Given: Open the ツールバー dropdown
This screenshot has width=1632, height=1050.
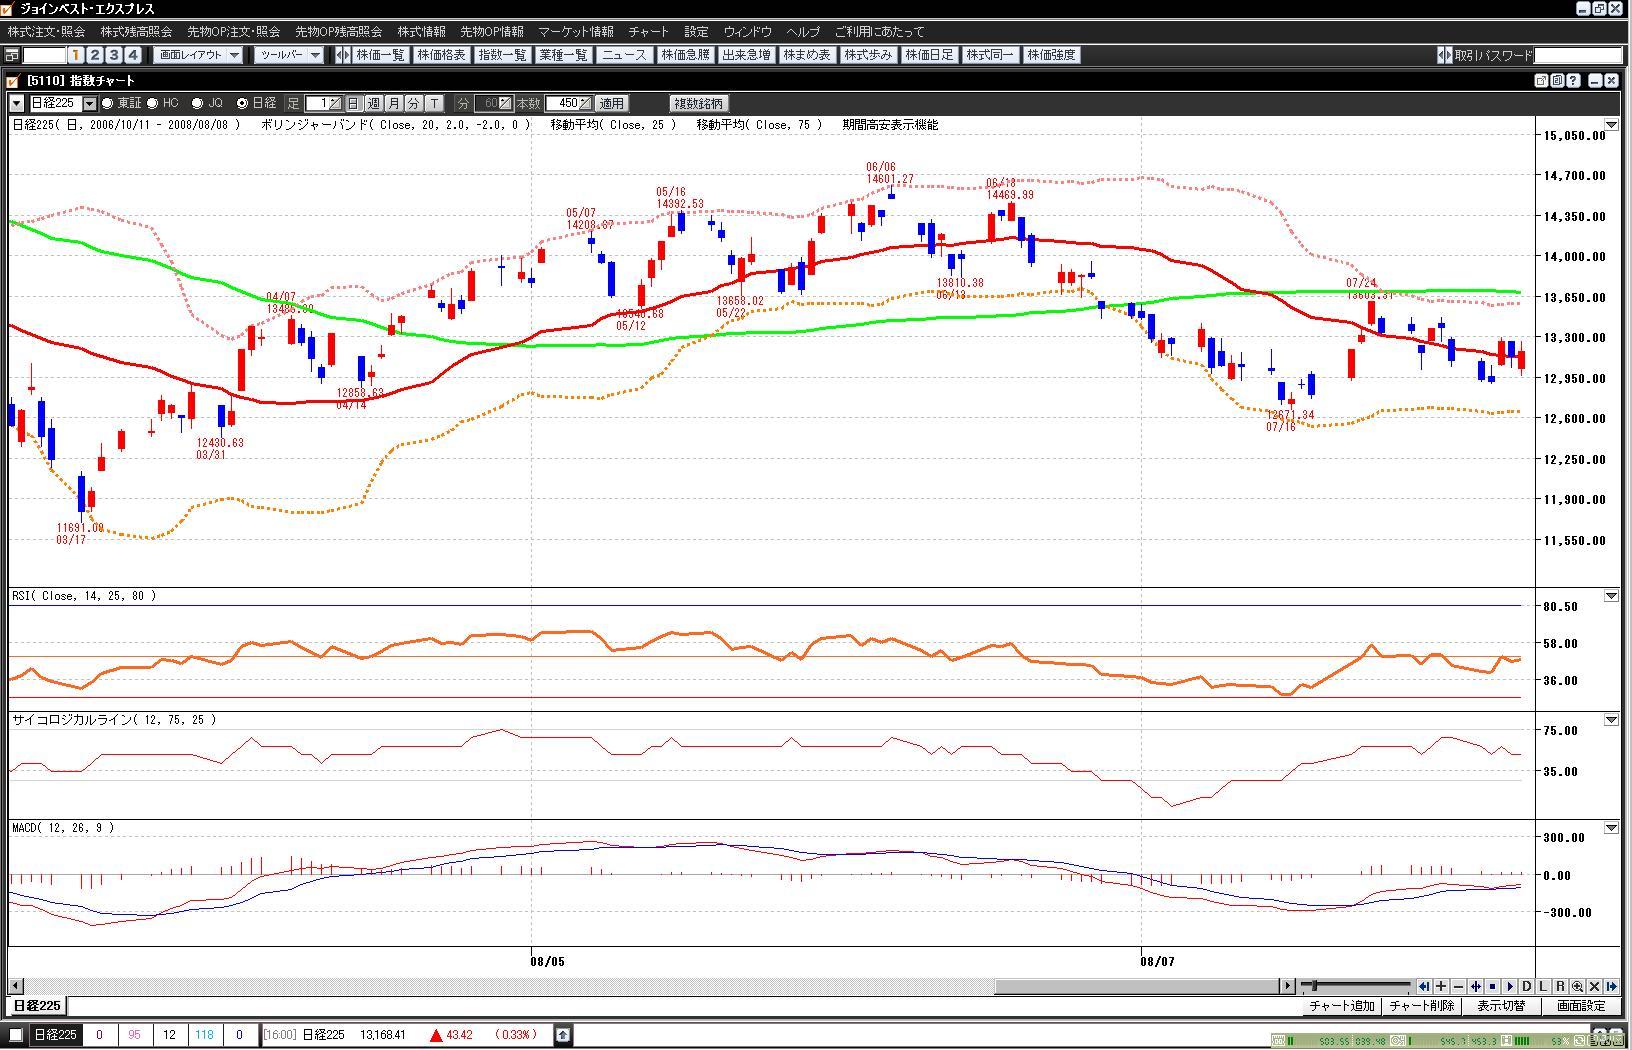Looking at the screenshot, I should (x=289, y=55).
